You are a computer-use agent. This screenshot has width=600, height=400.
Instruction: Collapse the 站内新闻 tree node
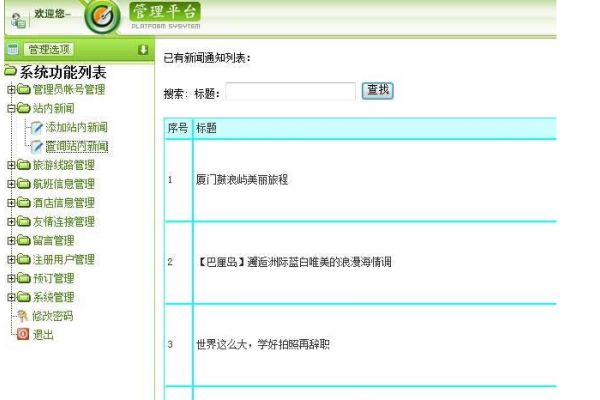[11, 108]
